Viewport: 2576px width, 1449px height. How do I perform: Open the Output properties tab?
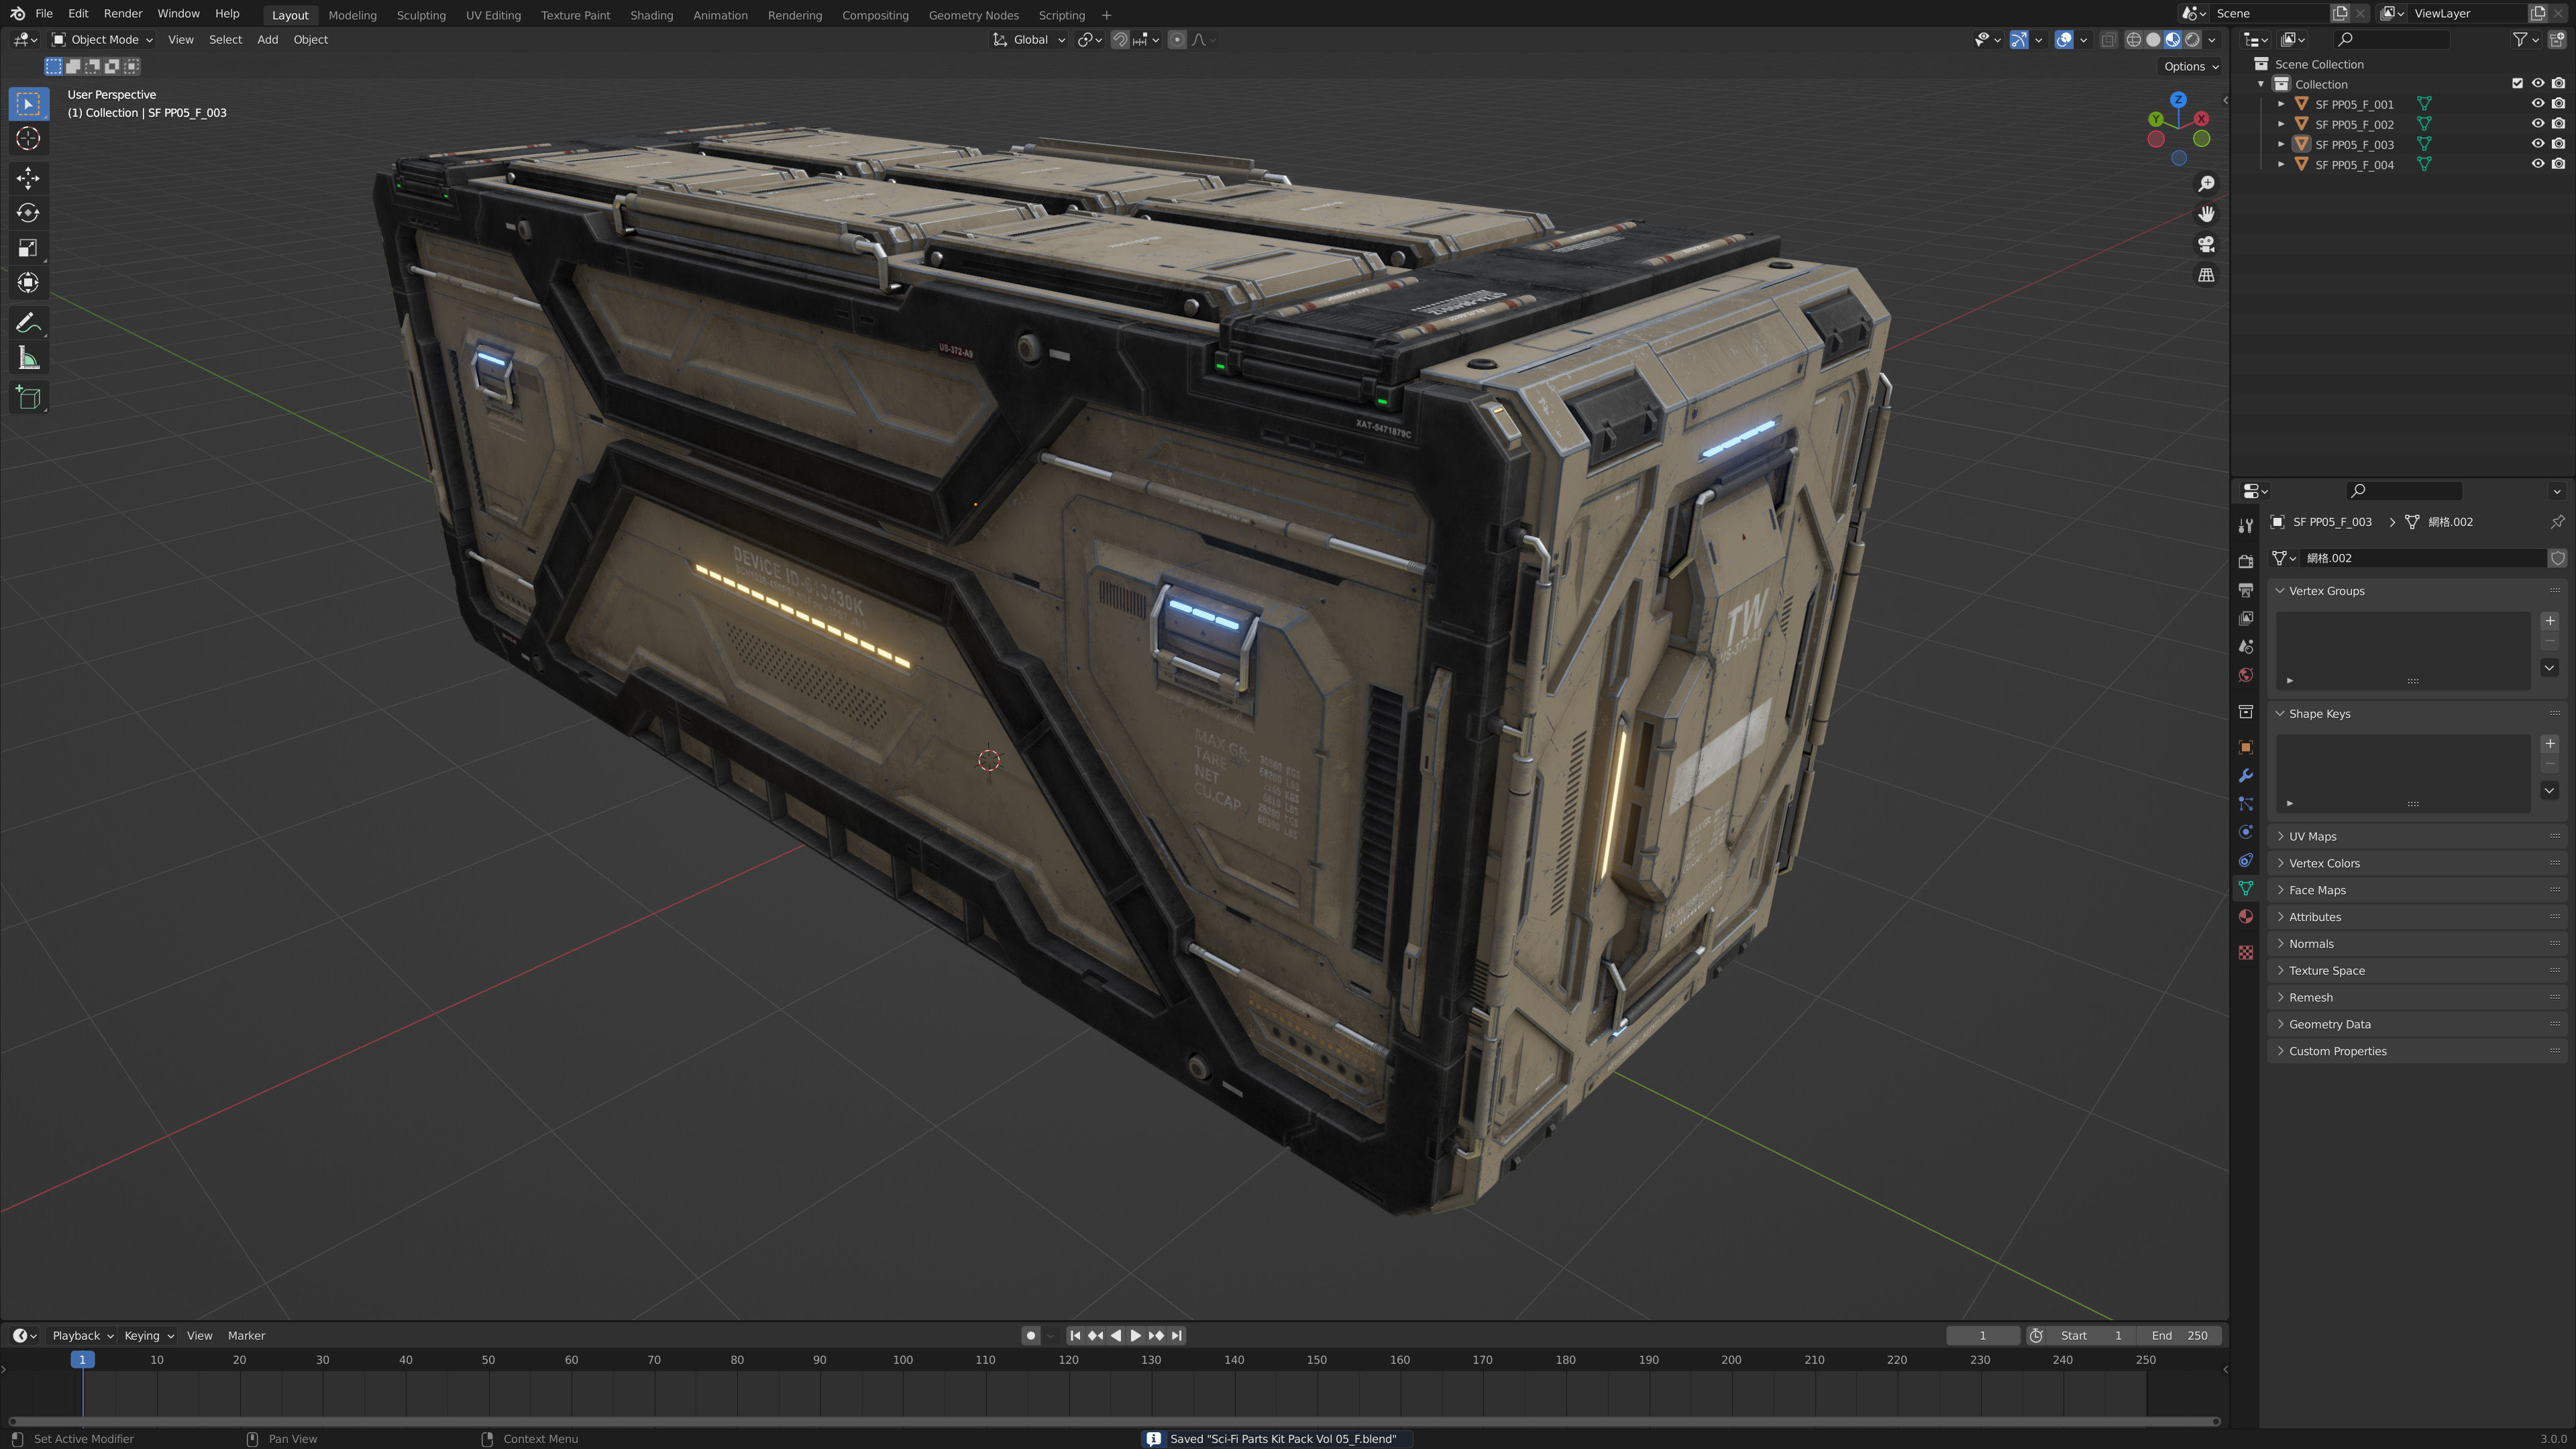[x=2246, y=590]
